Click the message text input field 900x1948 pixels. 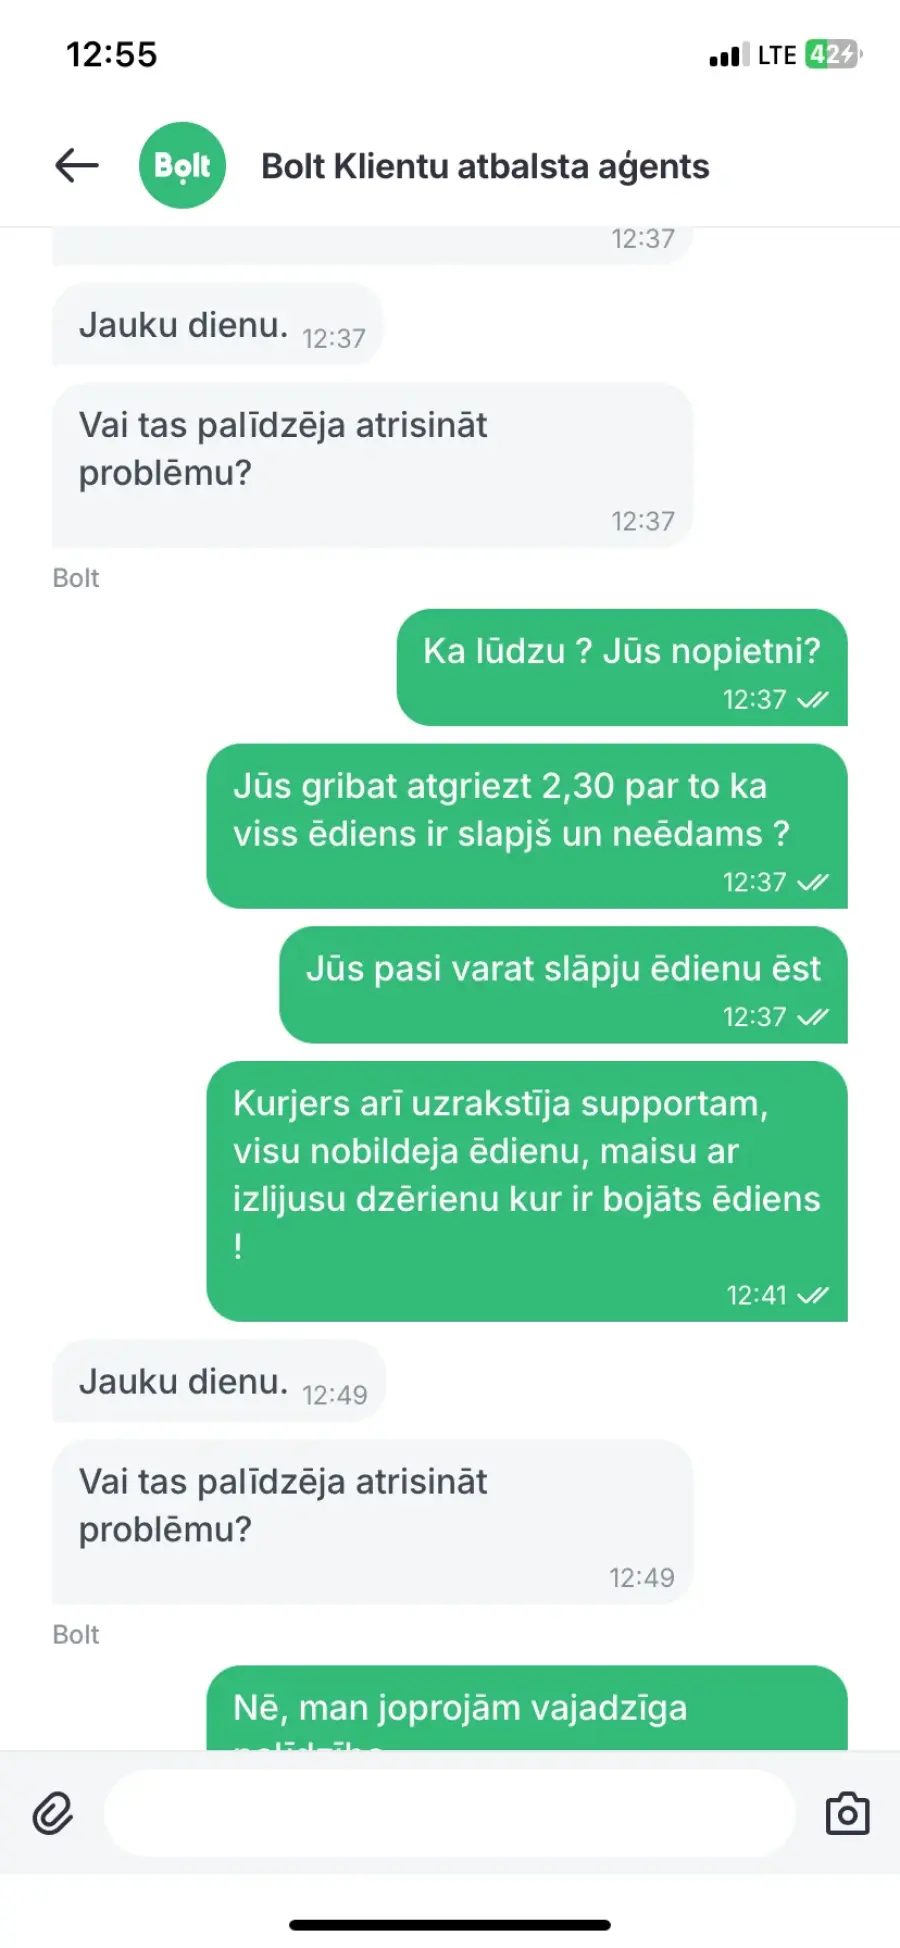click(449, 1813)
